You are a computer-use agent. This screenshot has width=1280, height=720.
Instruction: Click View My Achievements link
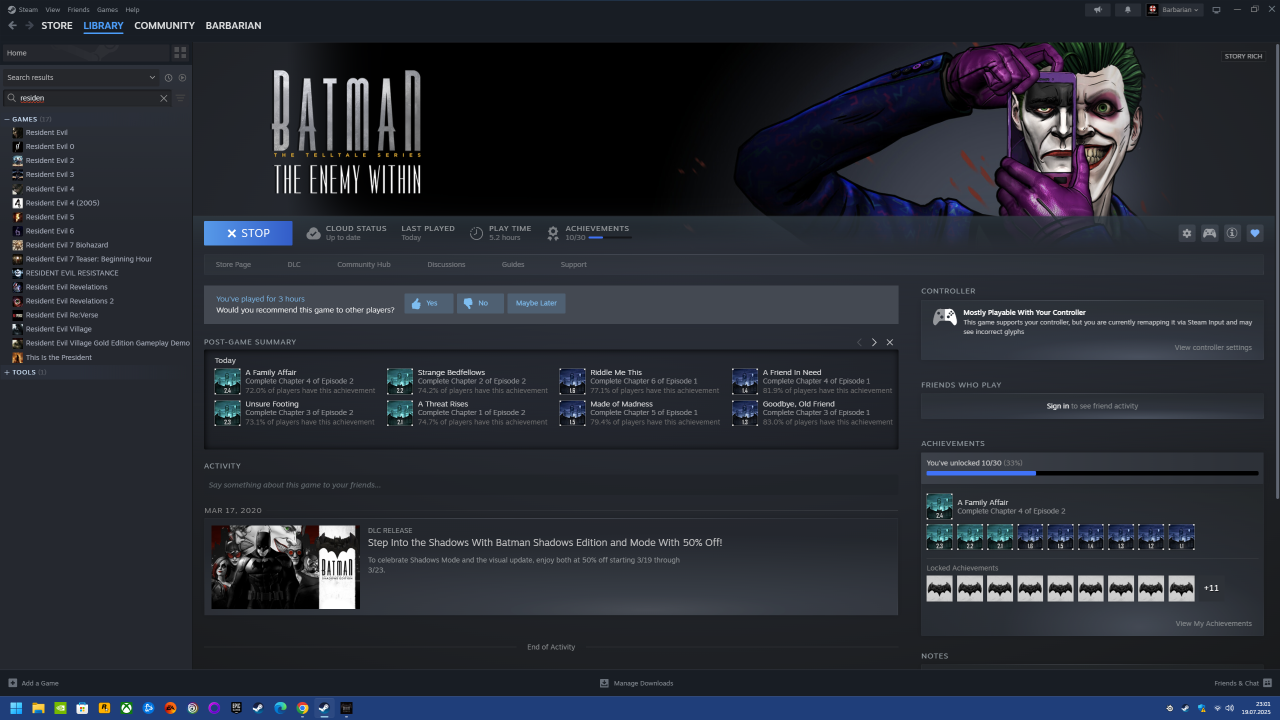1213,623
